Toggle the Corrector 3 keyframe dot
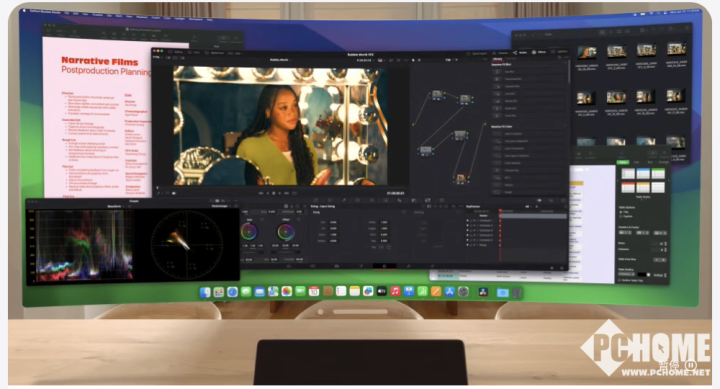 467,231
